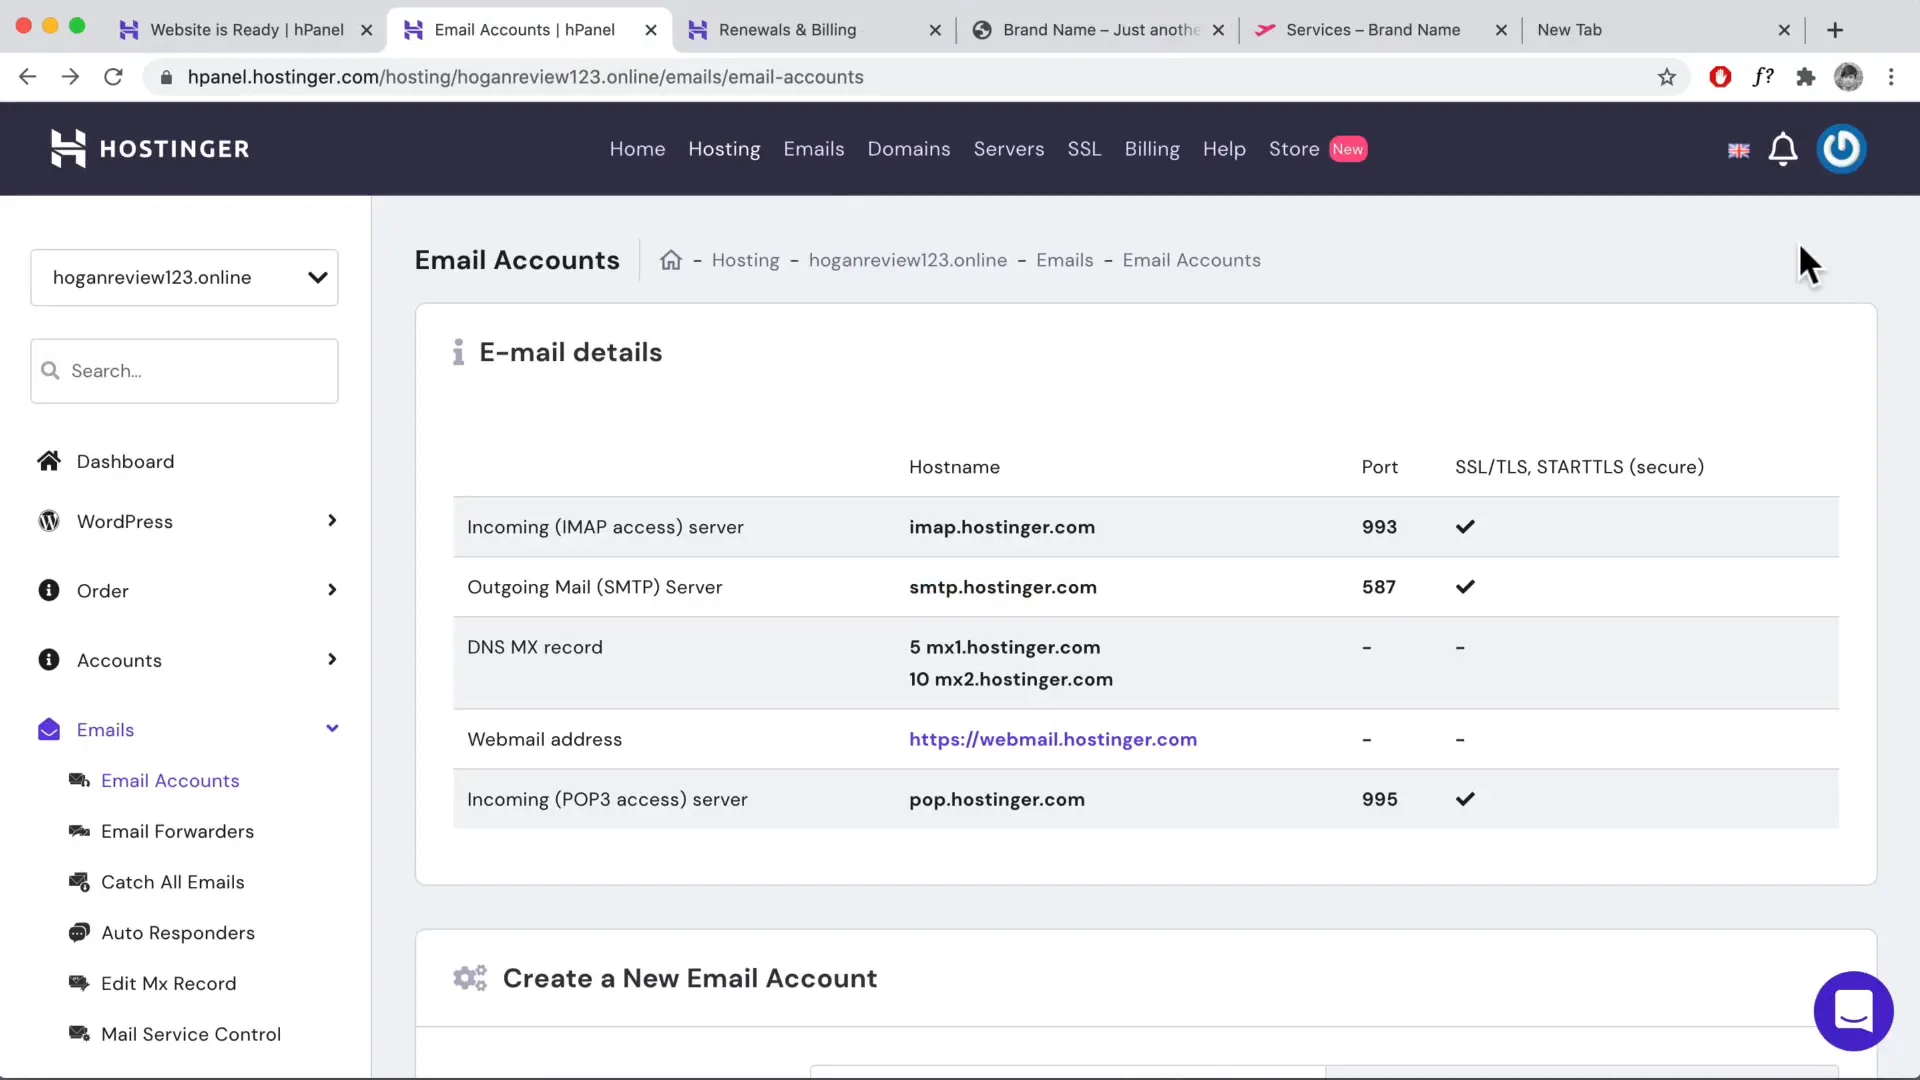This screenshot has height=1080, width=1920.
Task: Switch to Renewals & Billing tab
Action: coord(787,30)
